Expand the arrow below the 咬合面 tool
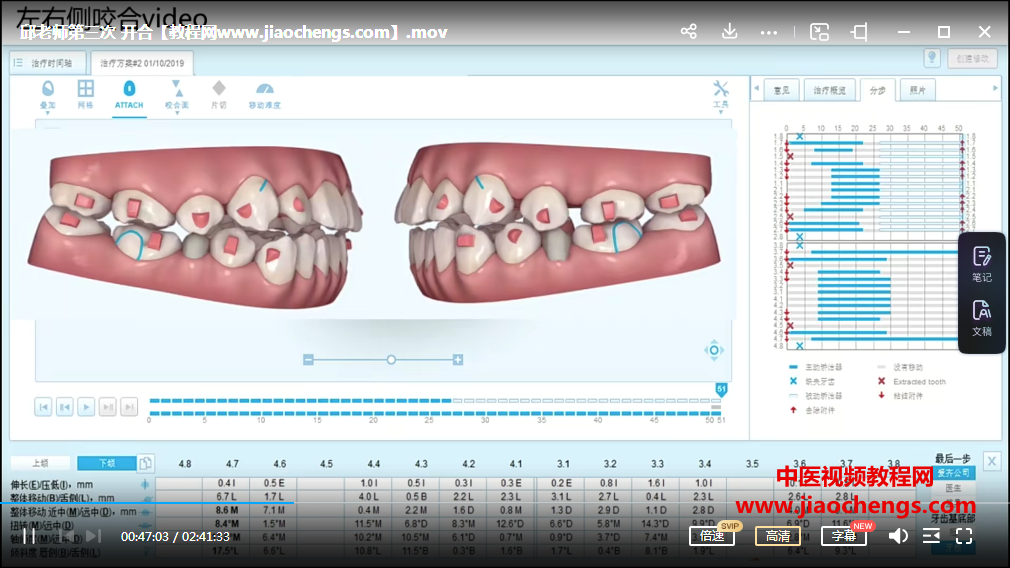This screenshot has width=1010, height=568. pyautogui.click(x=177, y=113)
